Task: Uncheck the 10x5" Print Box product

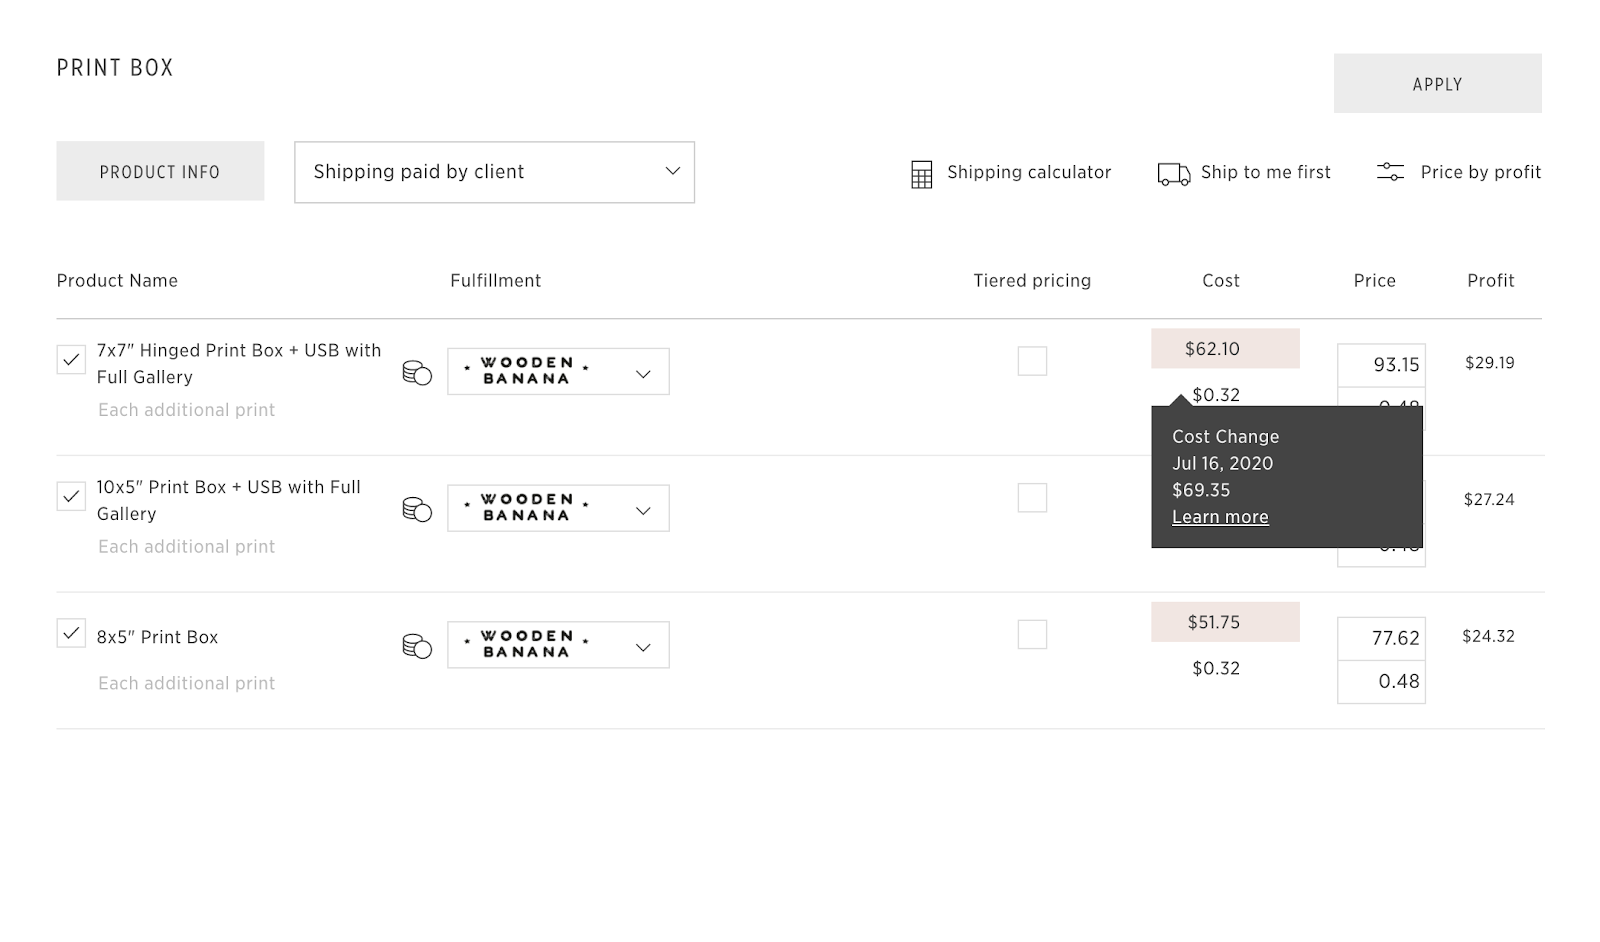Action: click(71, 496)
